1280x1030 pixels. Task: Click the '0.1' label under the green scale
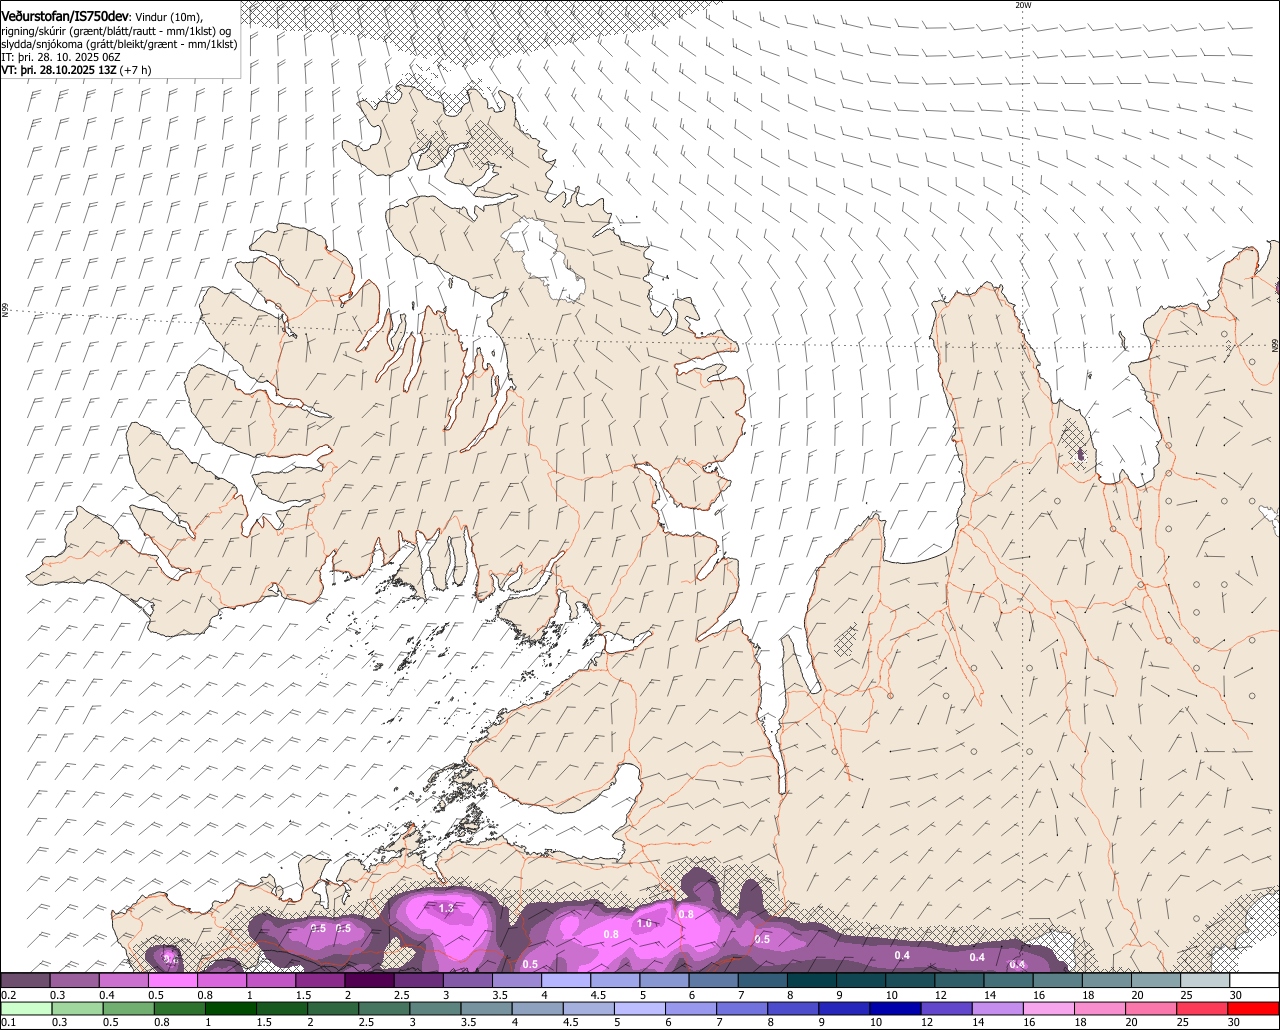8,1022
